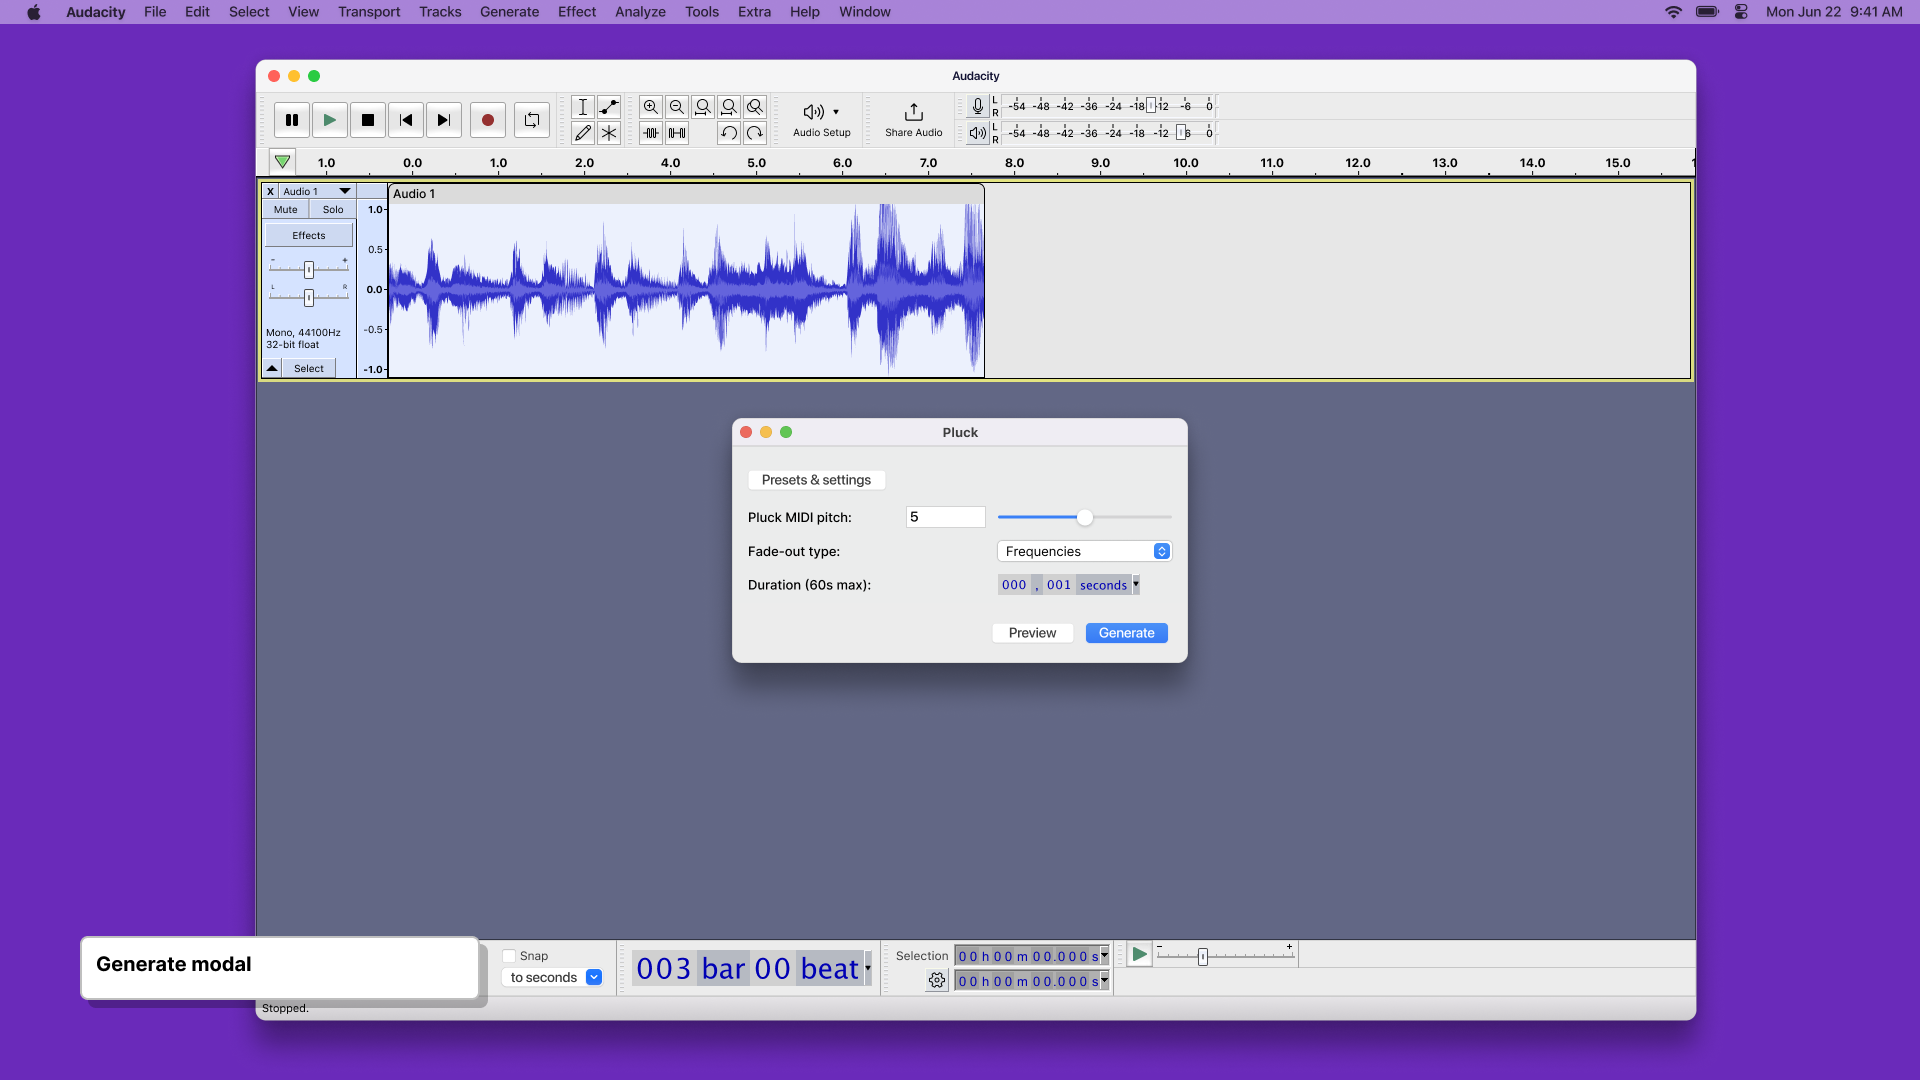This screenshot has width=1920, height=1080.
Task: Click the Trim Audio Outside Selection icon
Action: pyautogui.click(x=651, y=132)
